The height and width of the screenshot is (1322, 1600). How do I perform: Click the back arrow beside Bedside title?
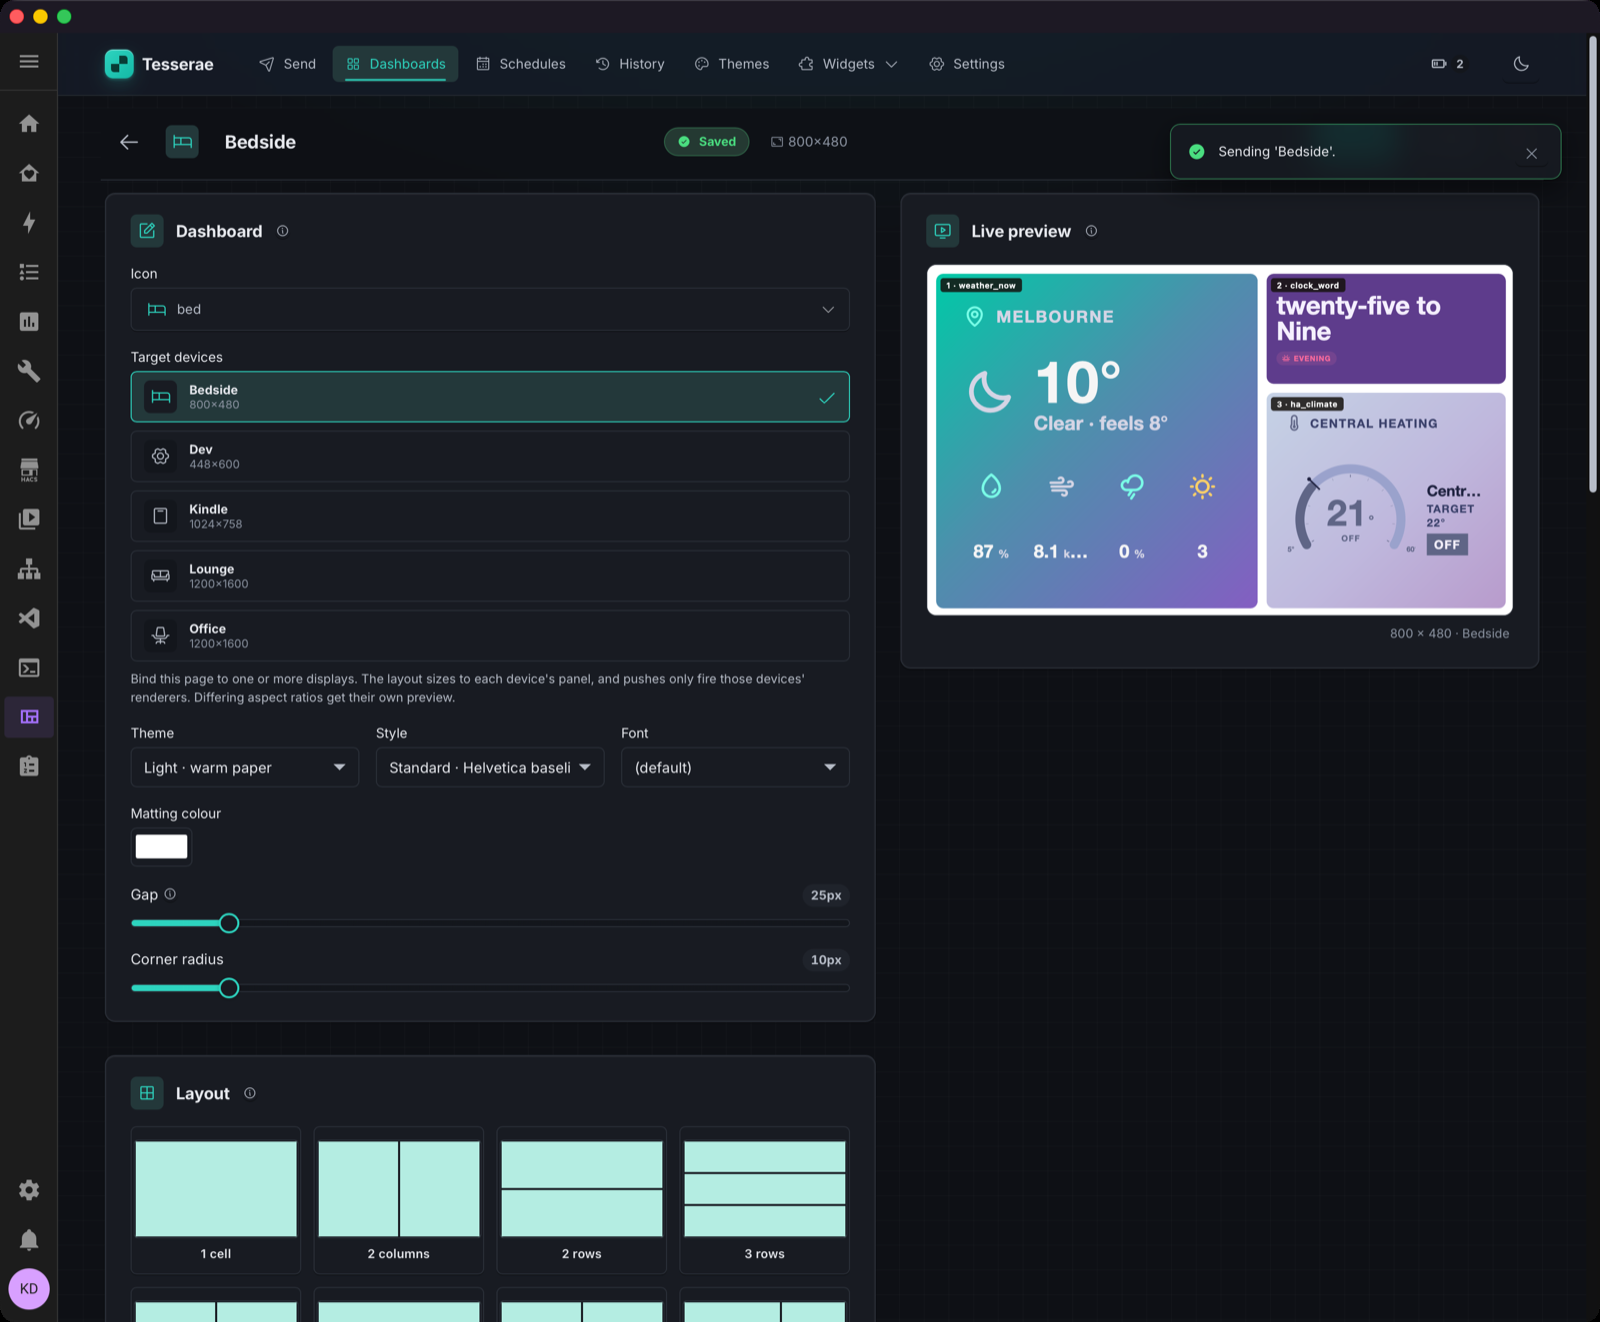pos(129,142)
